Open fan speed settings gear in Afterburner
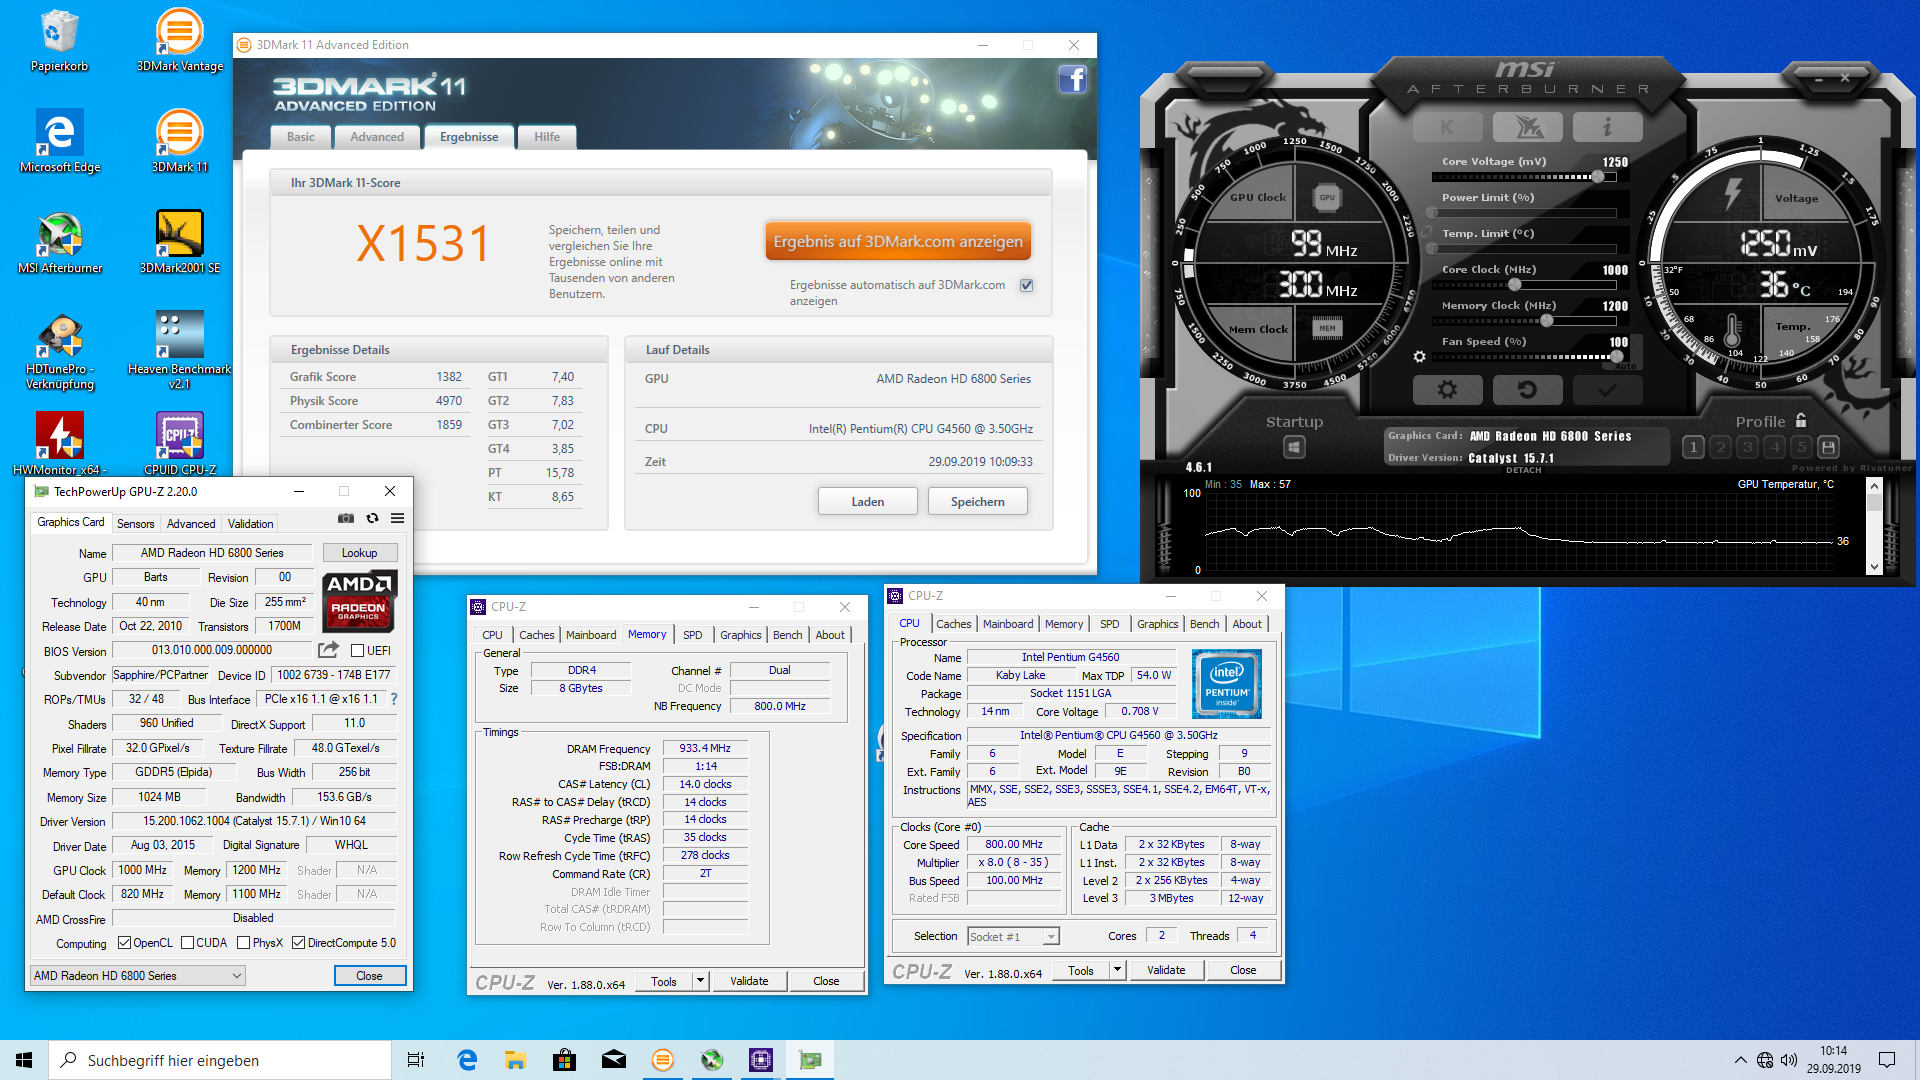The image size is (1920, 1080). (x=1419, y=356)
